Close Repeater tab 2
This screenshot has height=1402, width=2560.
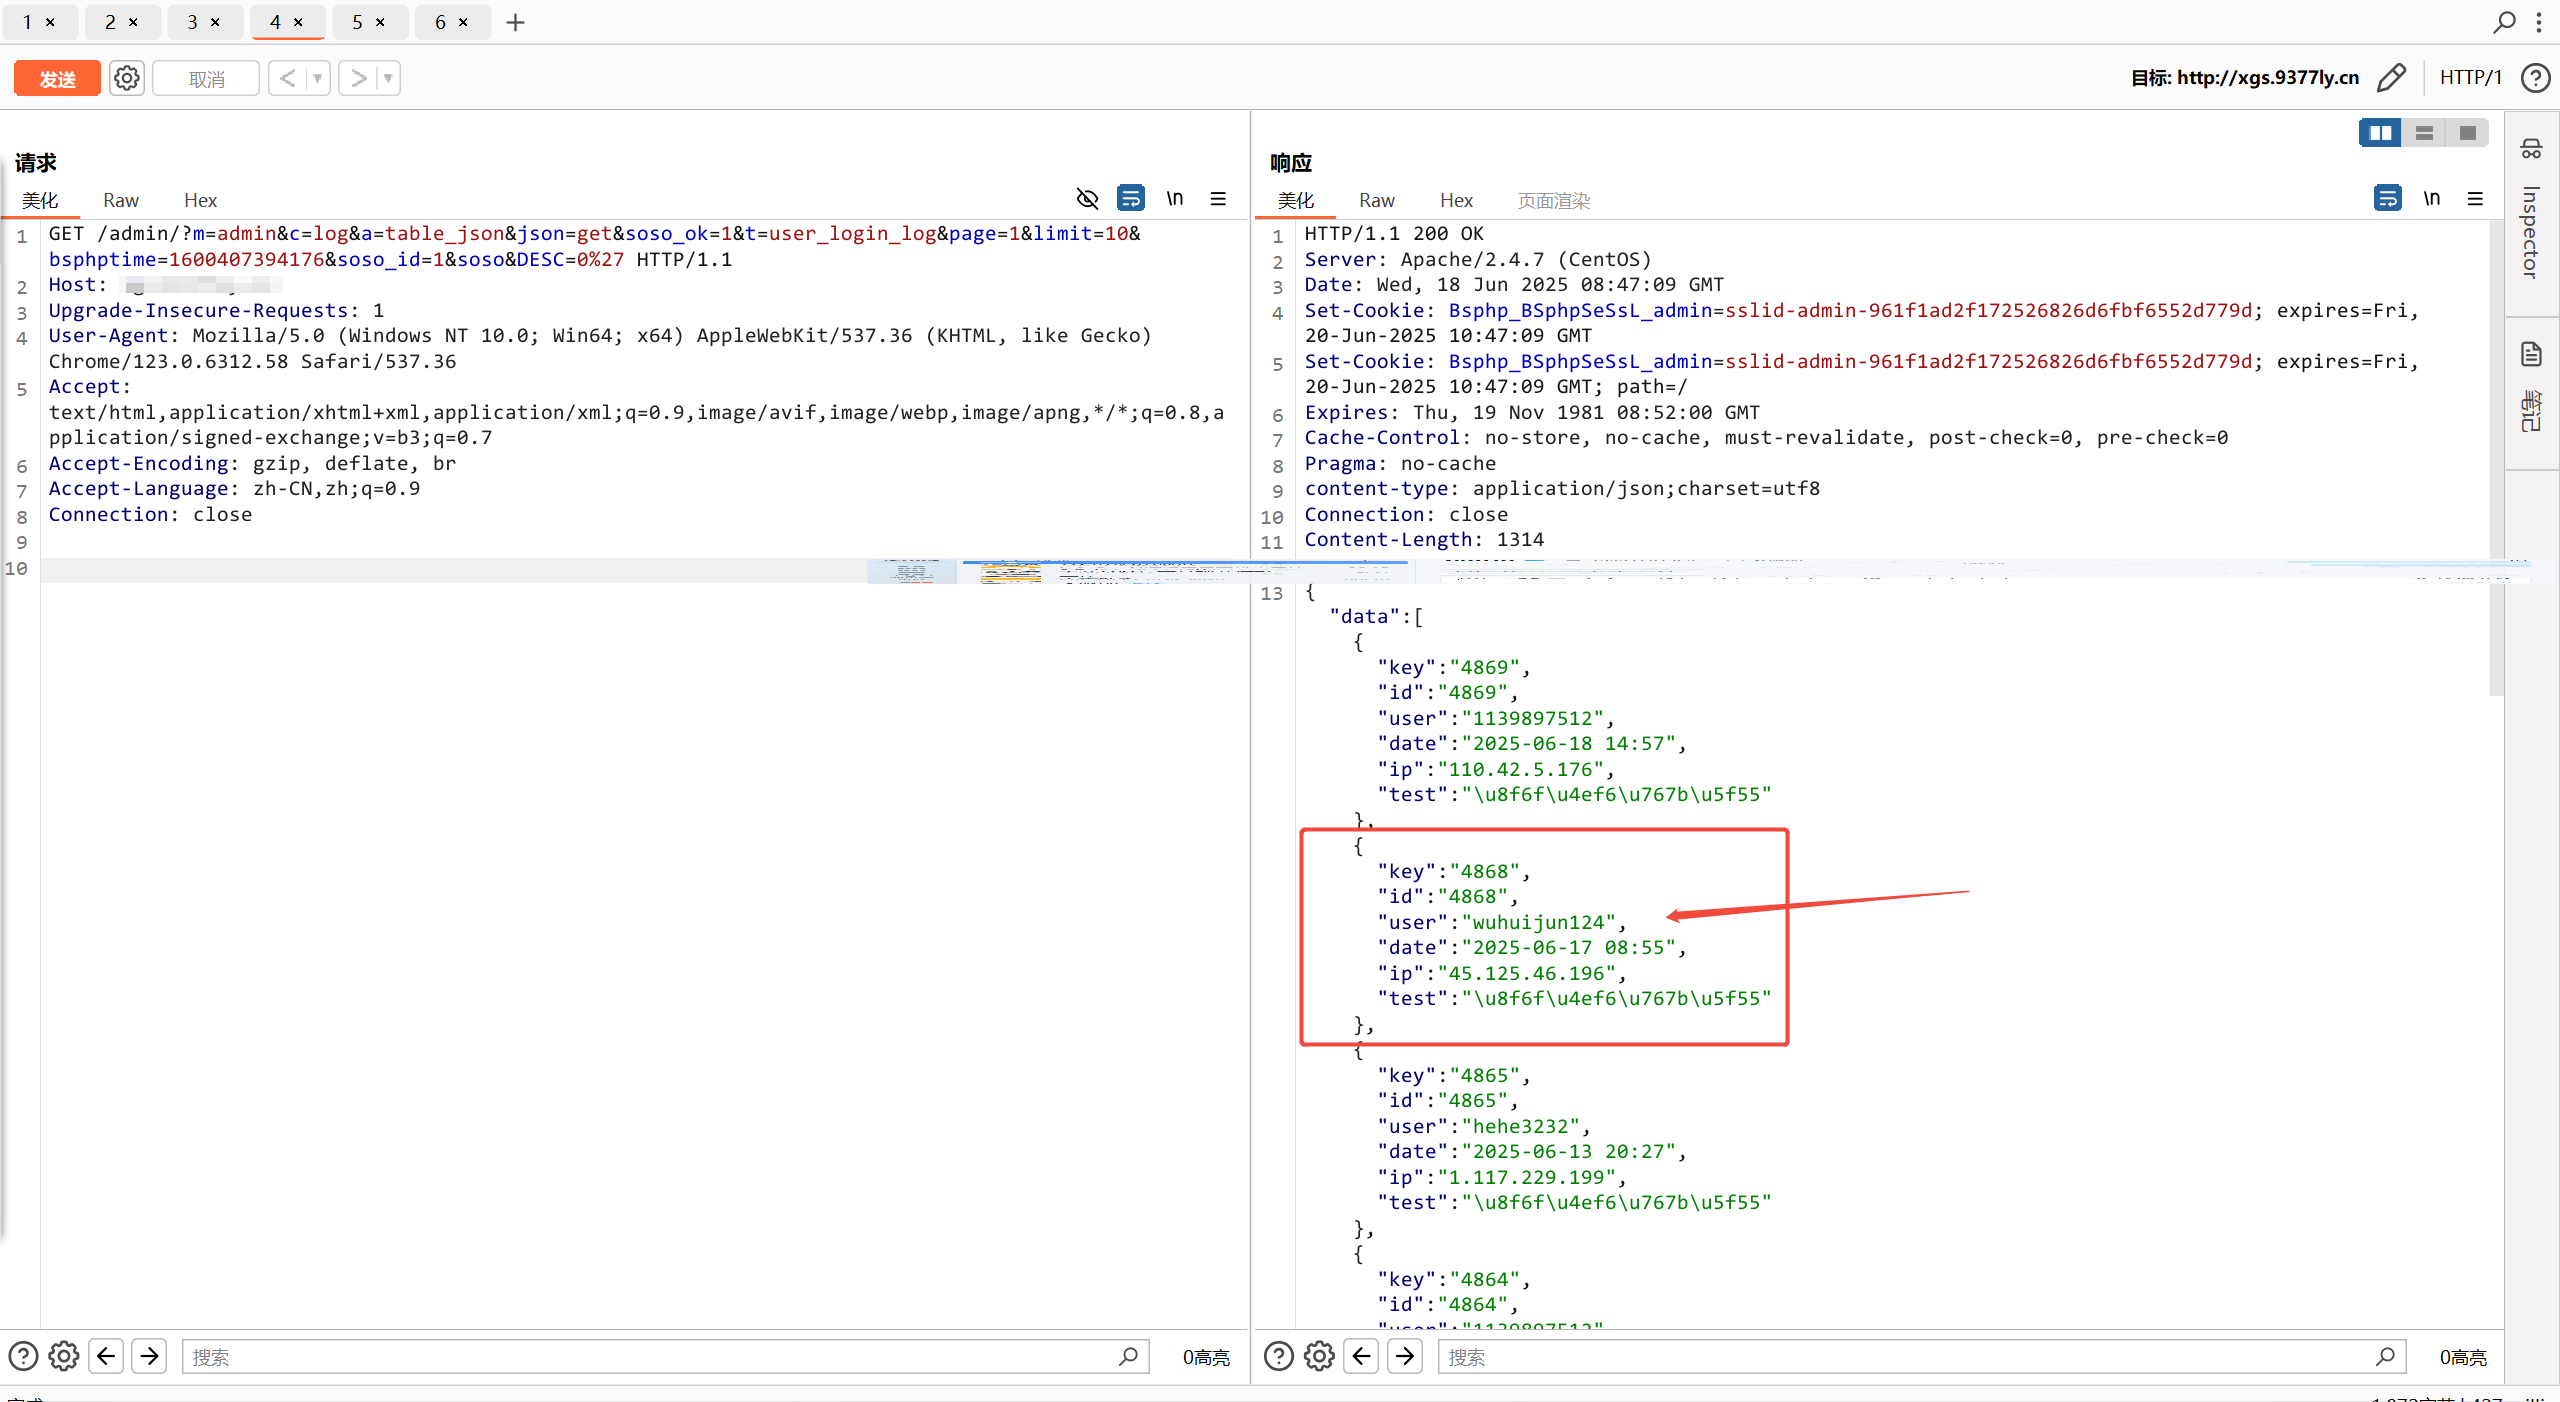point(133,22)
